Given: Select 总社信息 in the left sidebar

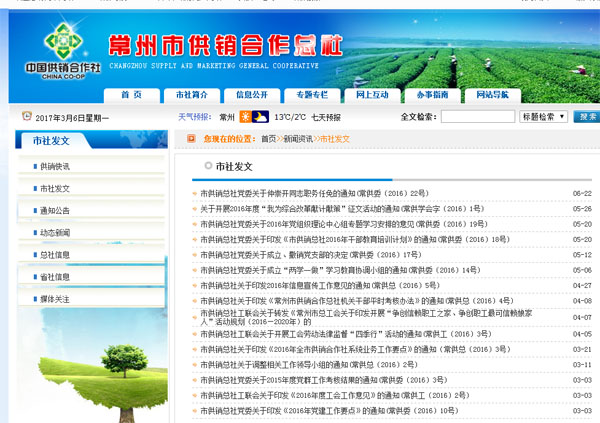Looking at the screenshot, I should tap(55, 255).
